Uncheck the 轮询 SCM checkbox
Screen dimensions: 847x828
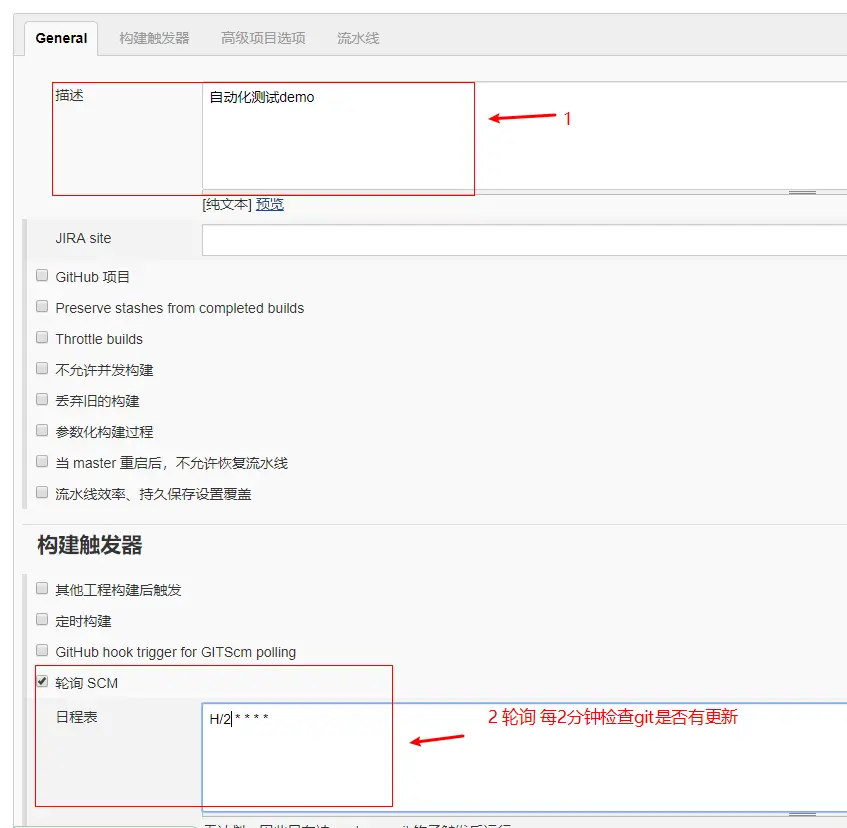[42, 681]
